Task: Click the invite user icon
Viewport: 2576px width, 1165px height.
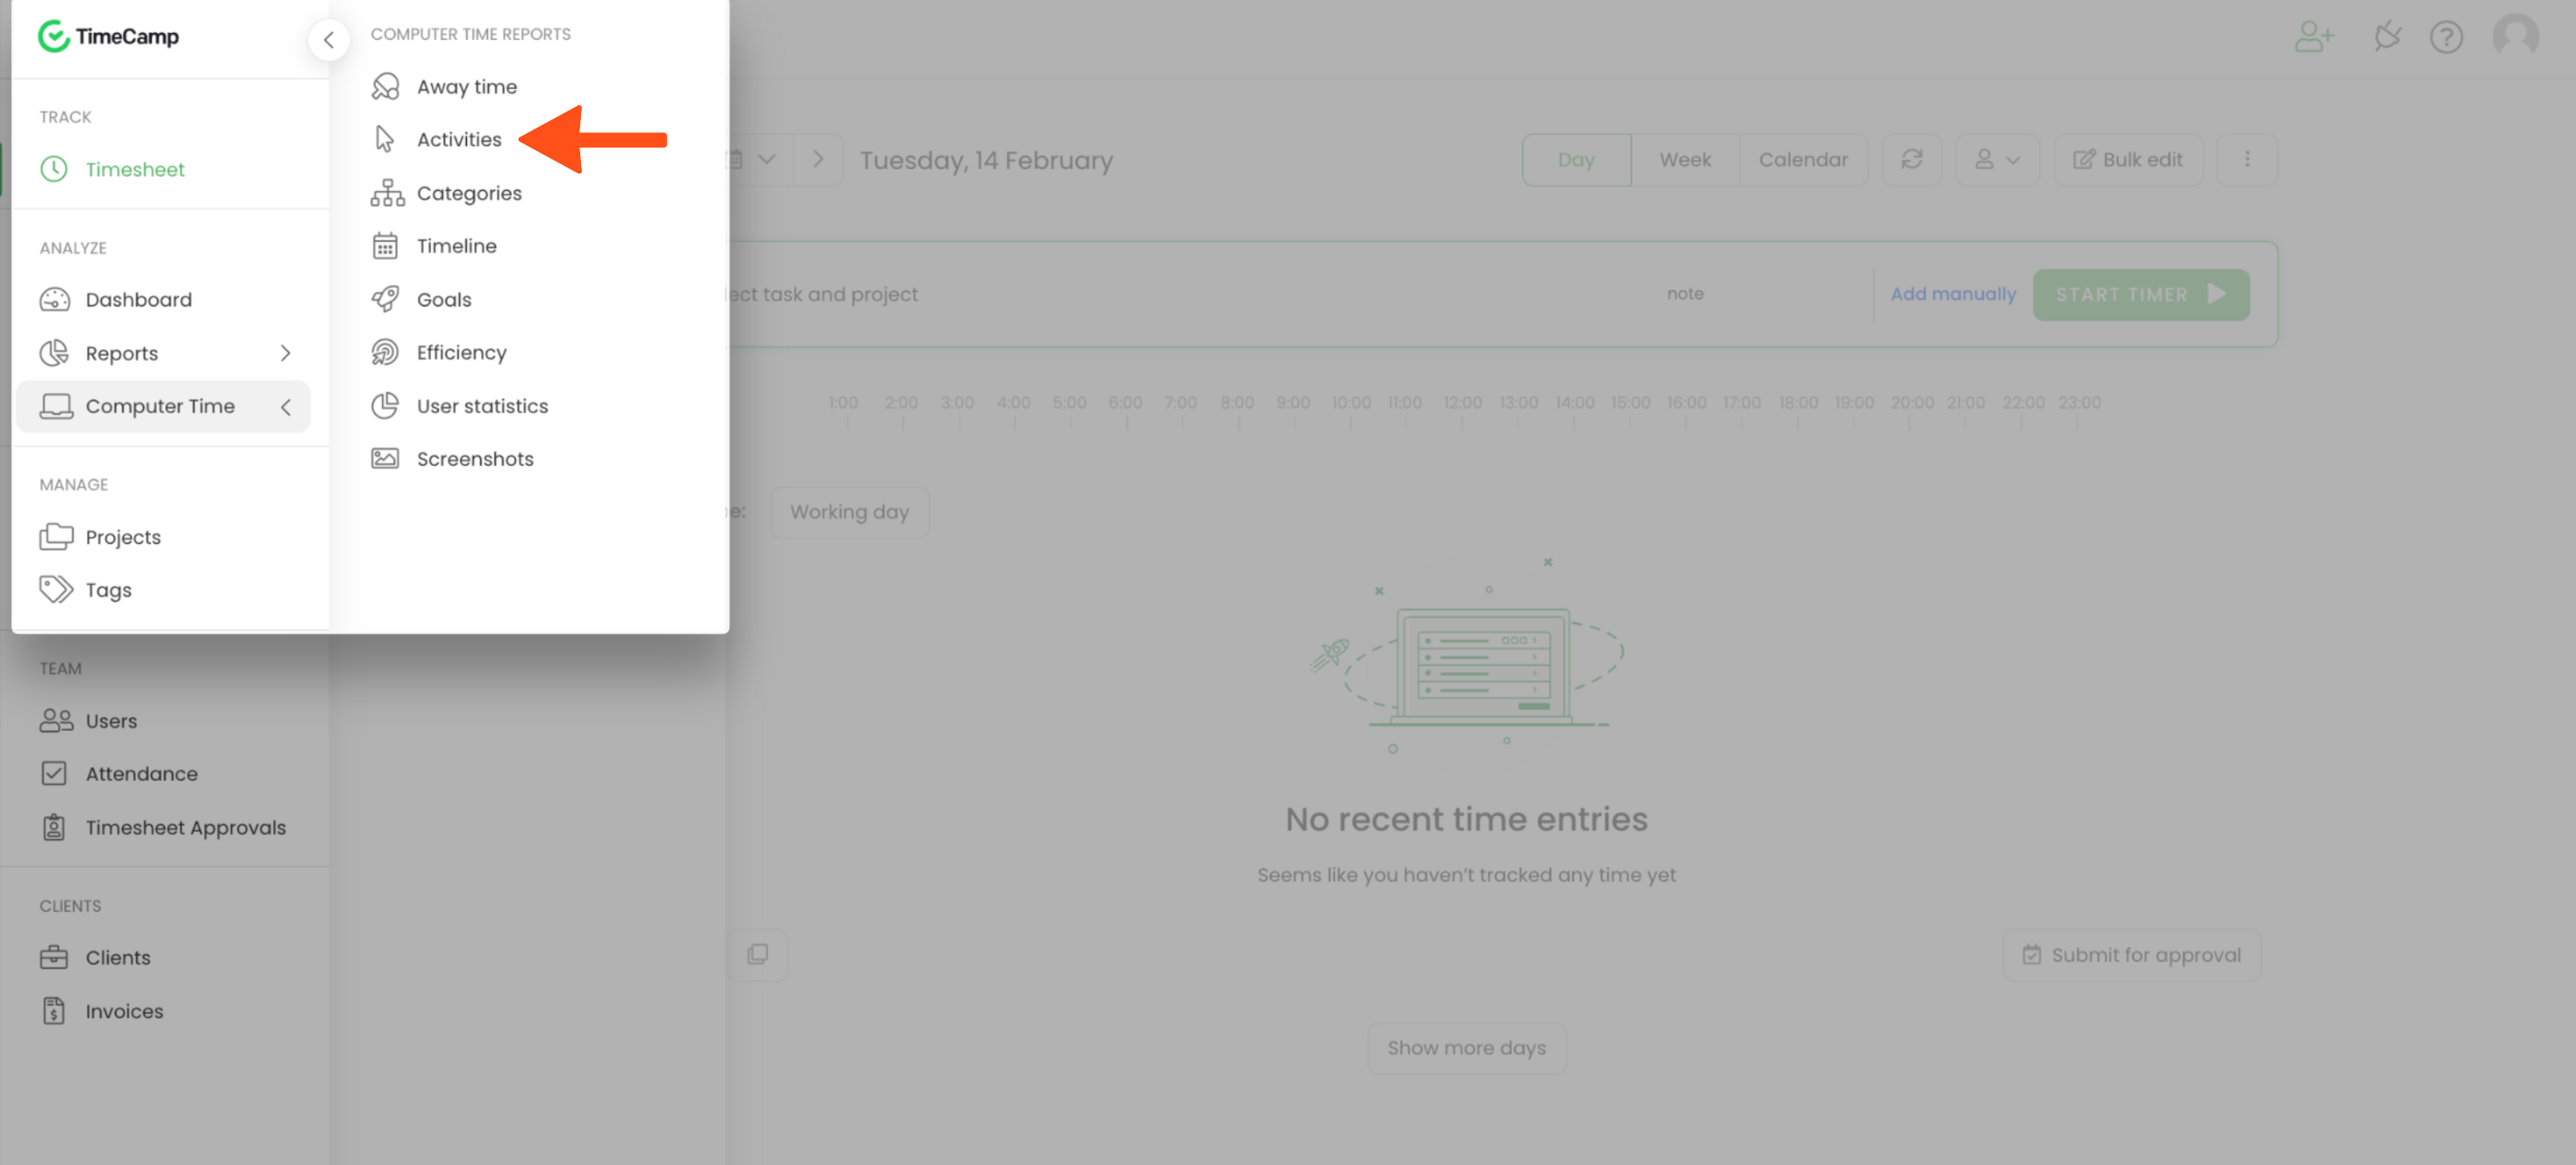Action: [2313, 37]
